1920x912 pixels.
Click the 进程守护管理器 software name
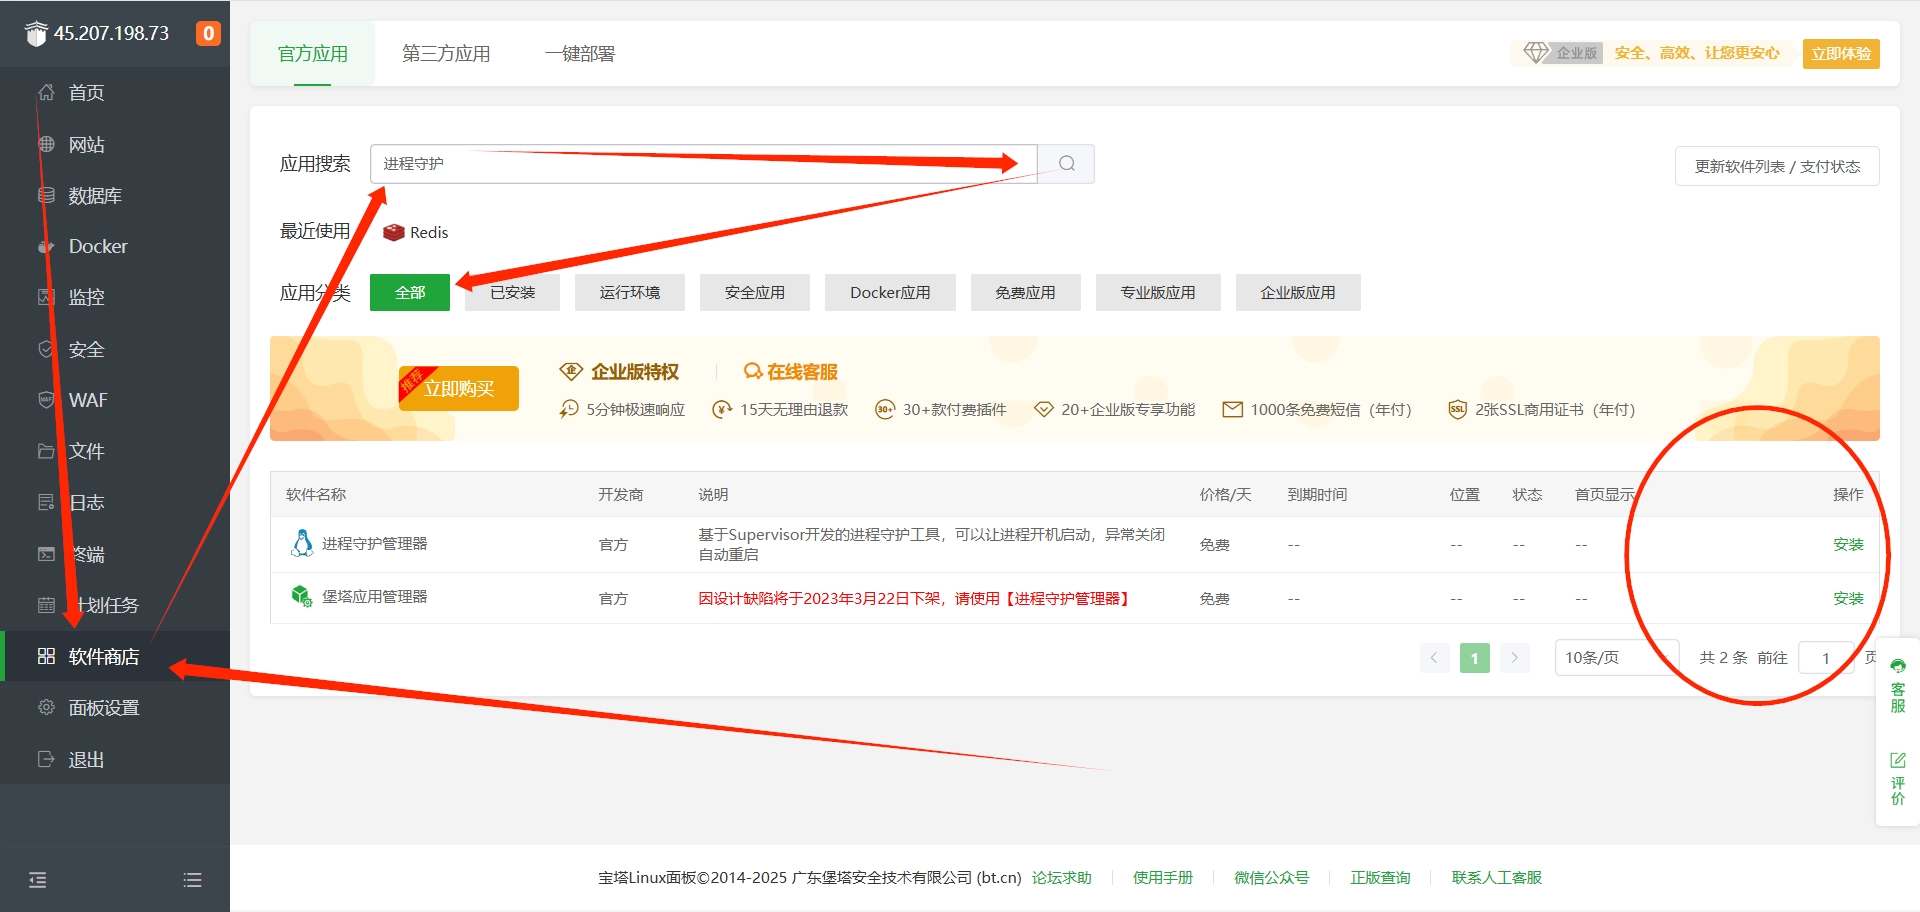[374, 543]
